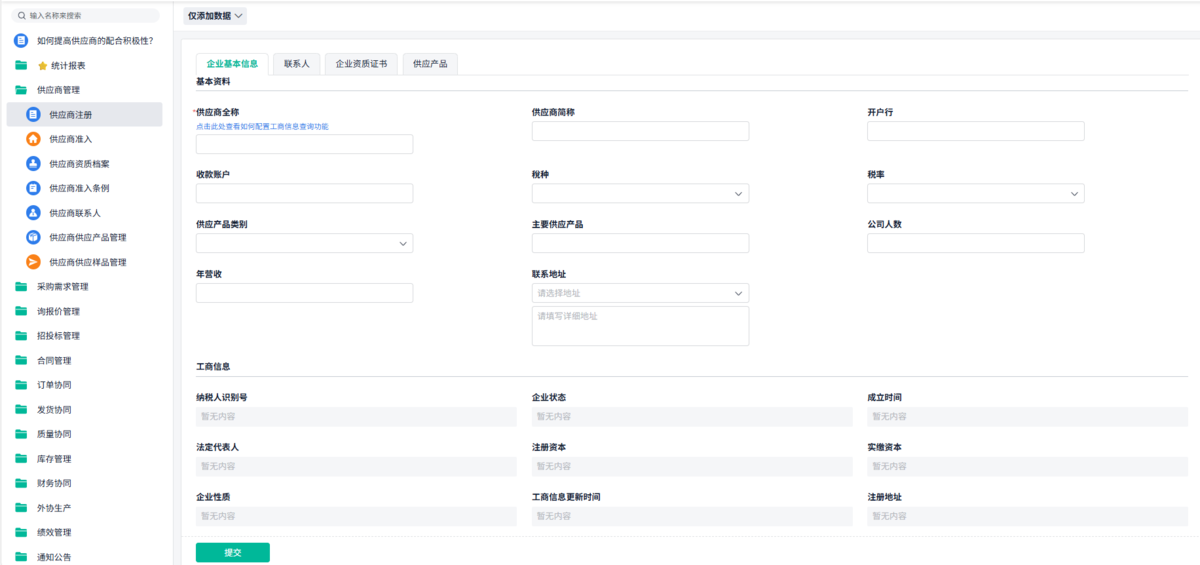Click the folder icon of 询报价管理
1200x565 pixels.
click(21, 311)
